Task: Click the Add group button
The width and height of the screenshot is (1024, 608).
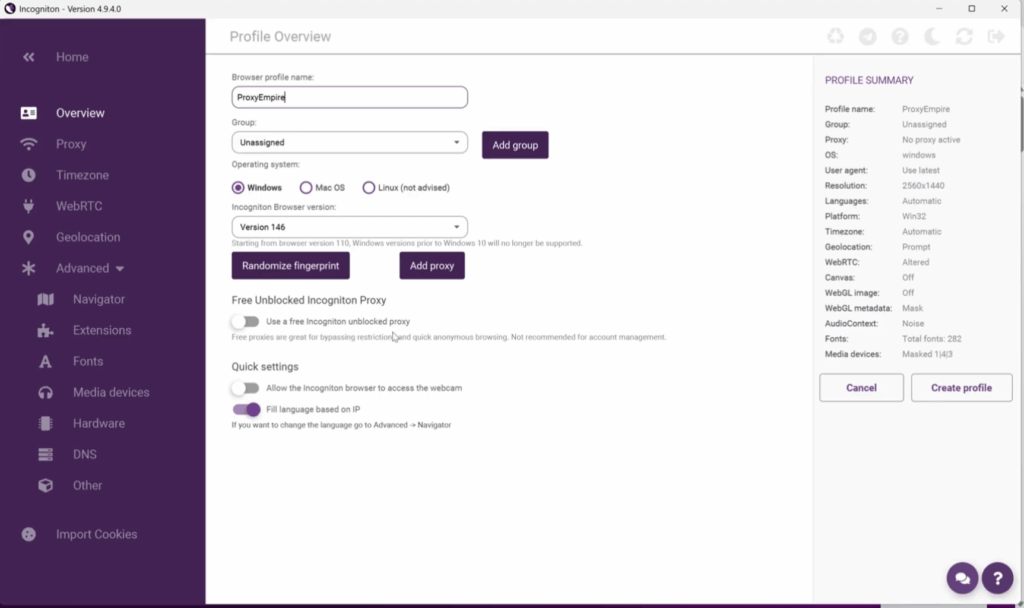Action: tap(515, 145)
